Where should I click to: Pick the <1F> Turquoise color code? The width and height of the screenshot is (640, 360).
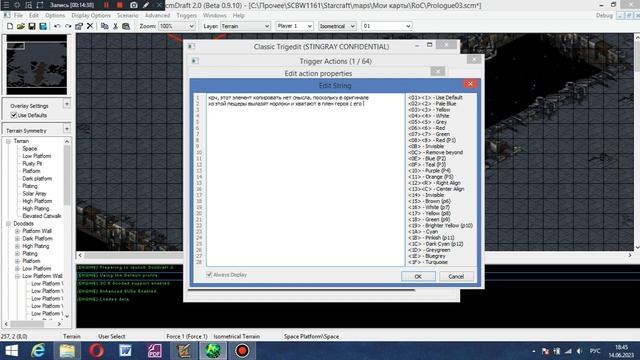point(428,262)
